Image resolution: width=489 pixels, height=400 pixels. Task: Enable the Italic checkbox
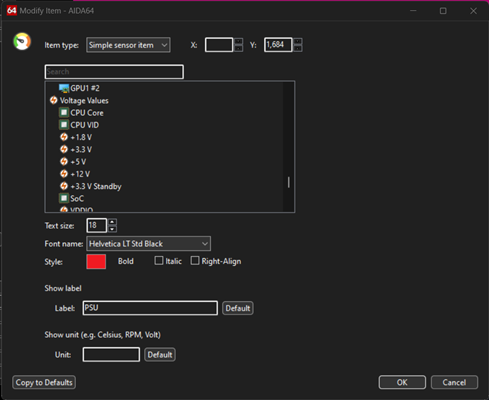tap(159, 261)
